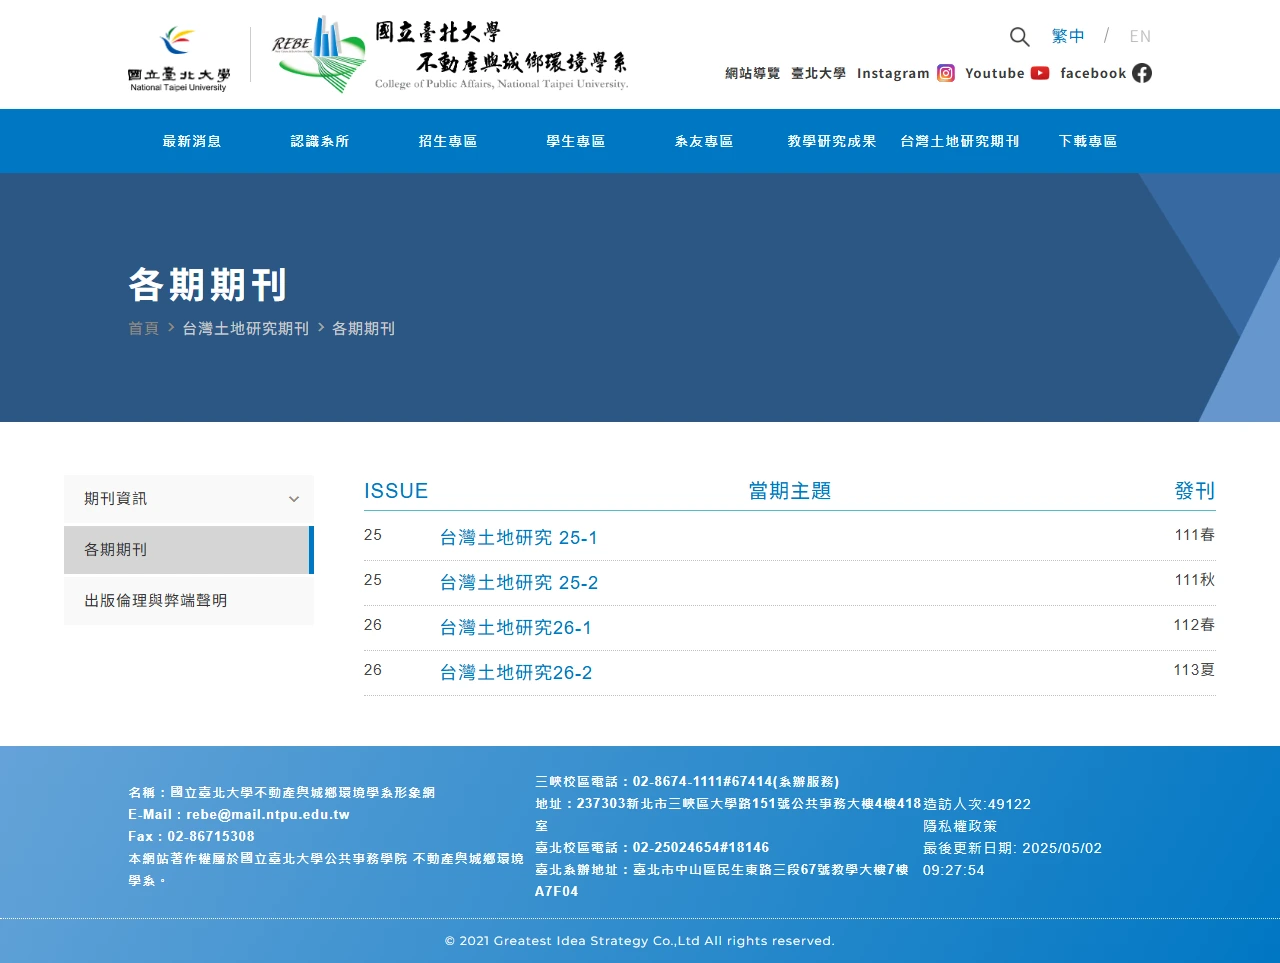Open 系友專區 menu

pyautogui.click(x=704, y=141)
